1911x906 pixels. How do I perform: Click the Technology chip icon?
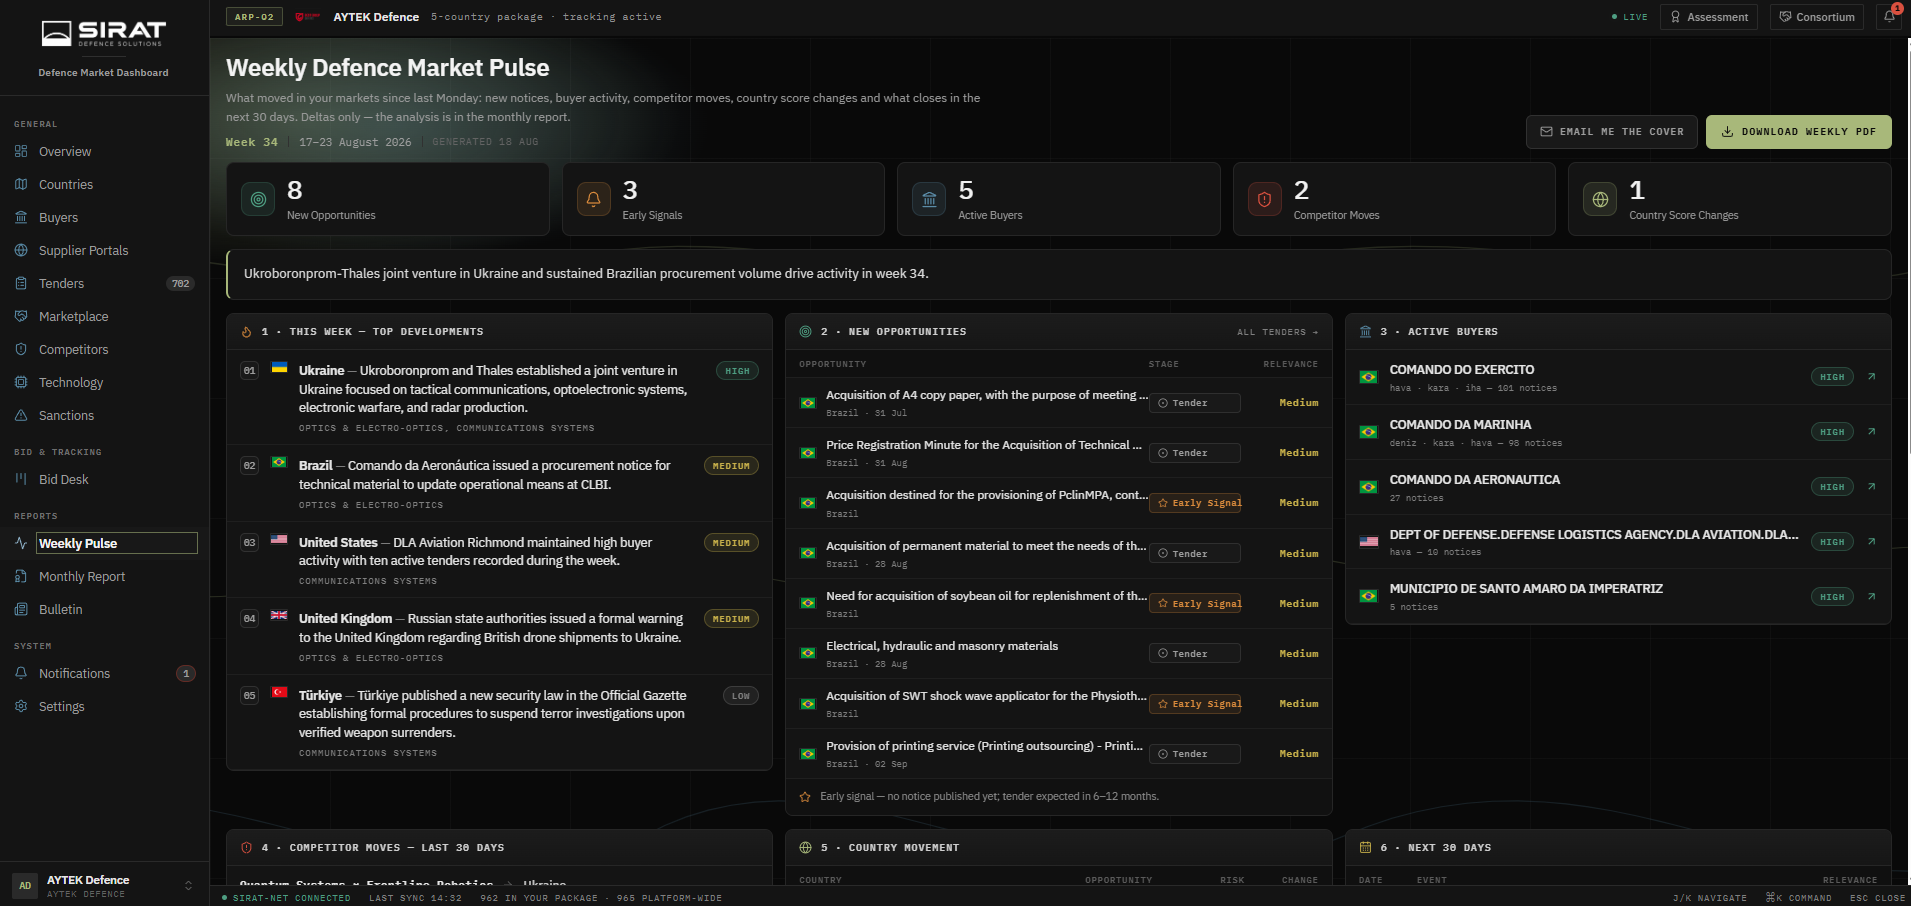[x=21, y=383]
